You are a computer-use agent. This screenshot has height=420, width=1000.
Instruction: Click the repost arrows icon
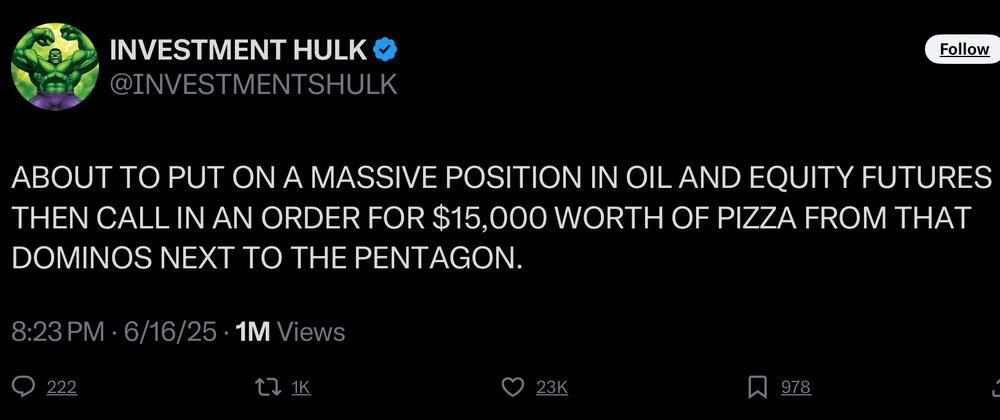(x=267, y=387)
